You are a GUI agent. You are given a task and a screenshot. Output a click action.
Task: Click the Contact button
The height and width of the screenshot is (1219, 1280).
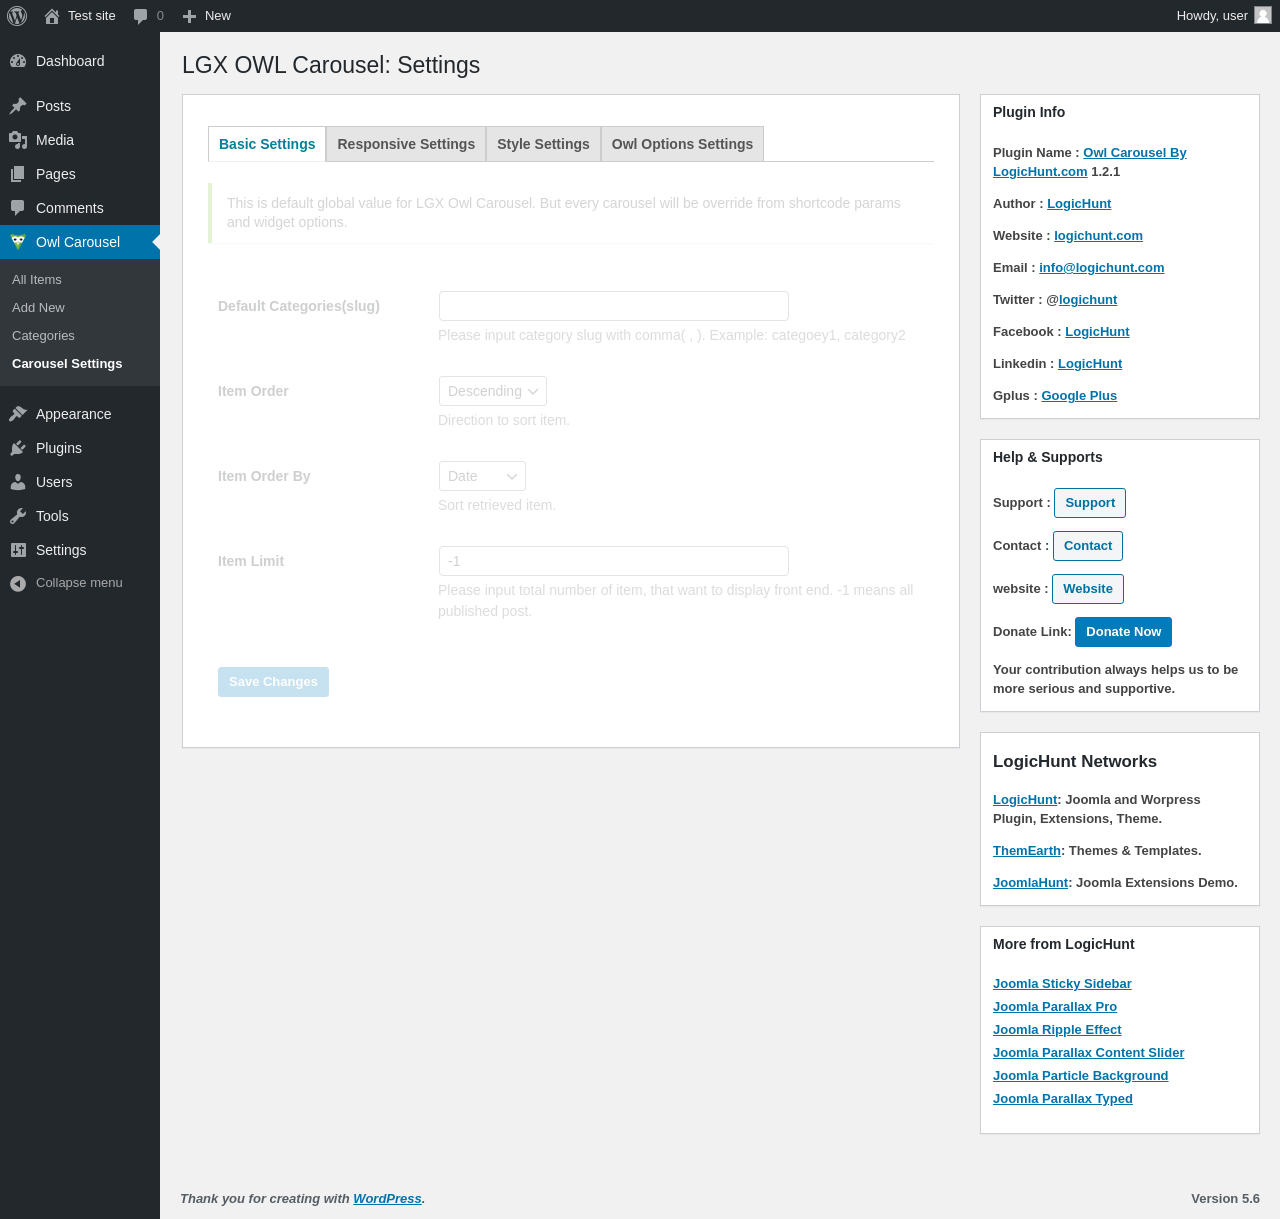pyautogui.click(x=1088, y=546)
